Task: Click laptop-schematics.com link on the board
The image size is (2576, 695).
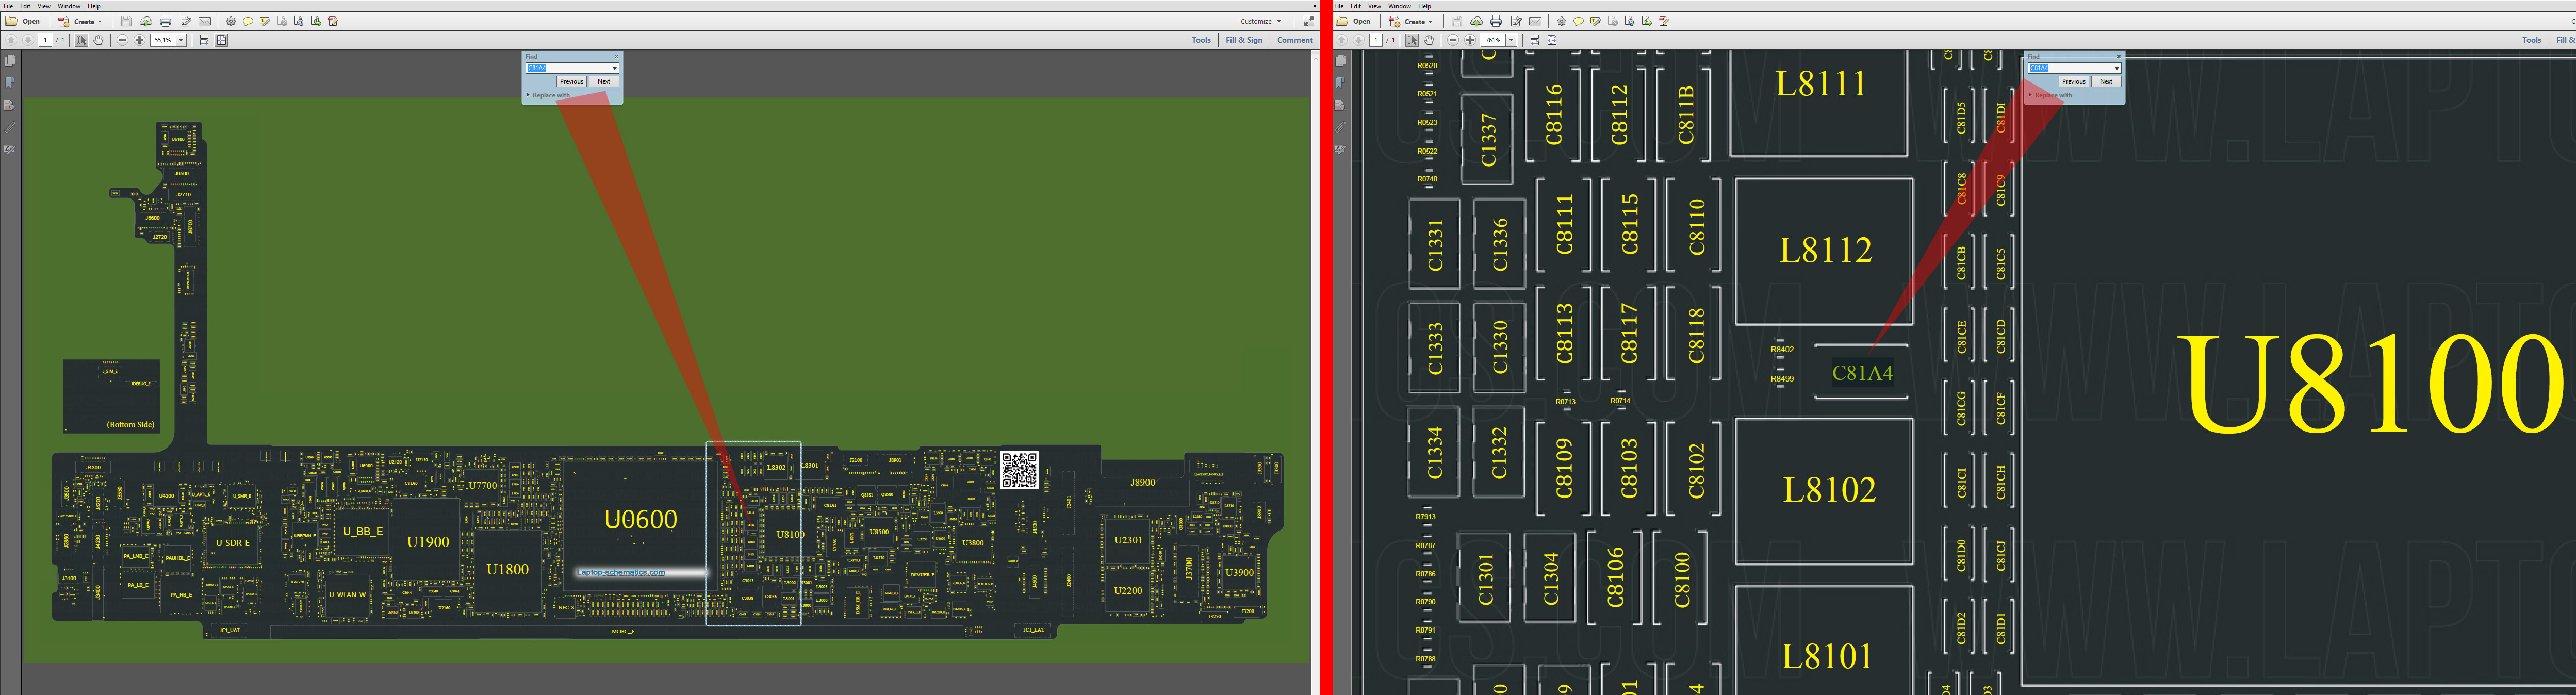Action: [x=621, y=572]
